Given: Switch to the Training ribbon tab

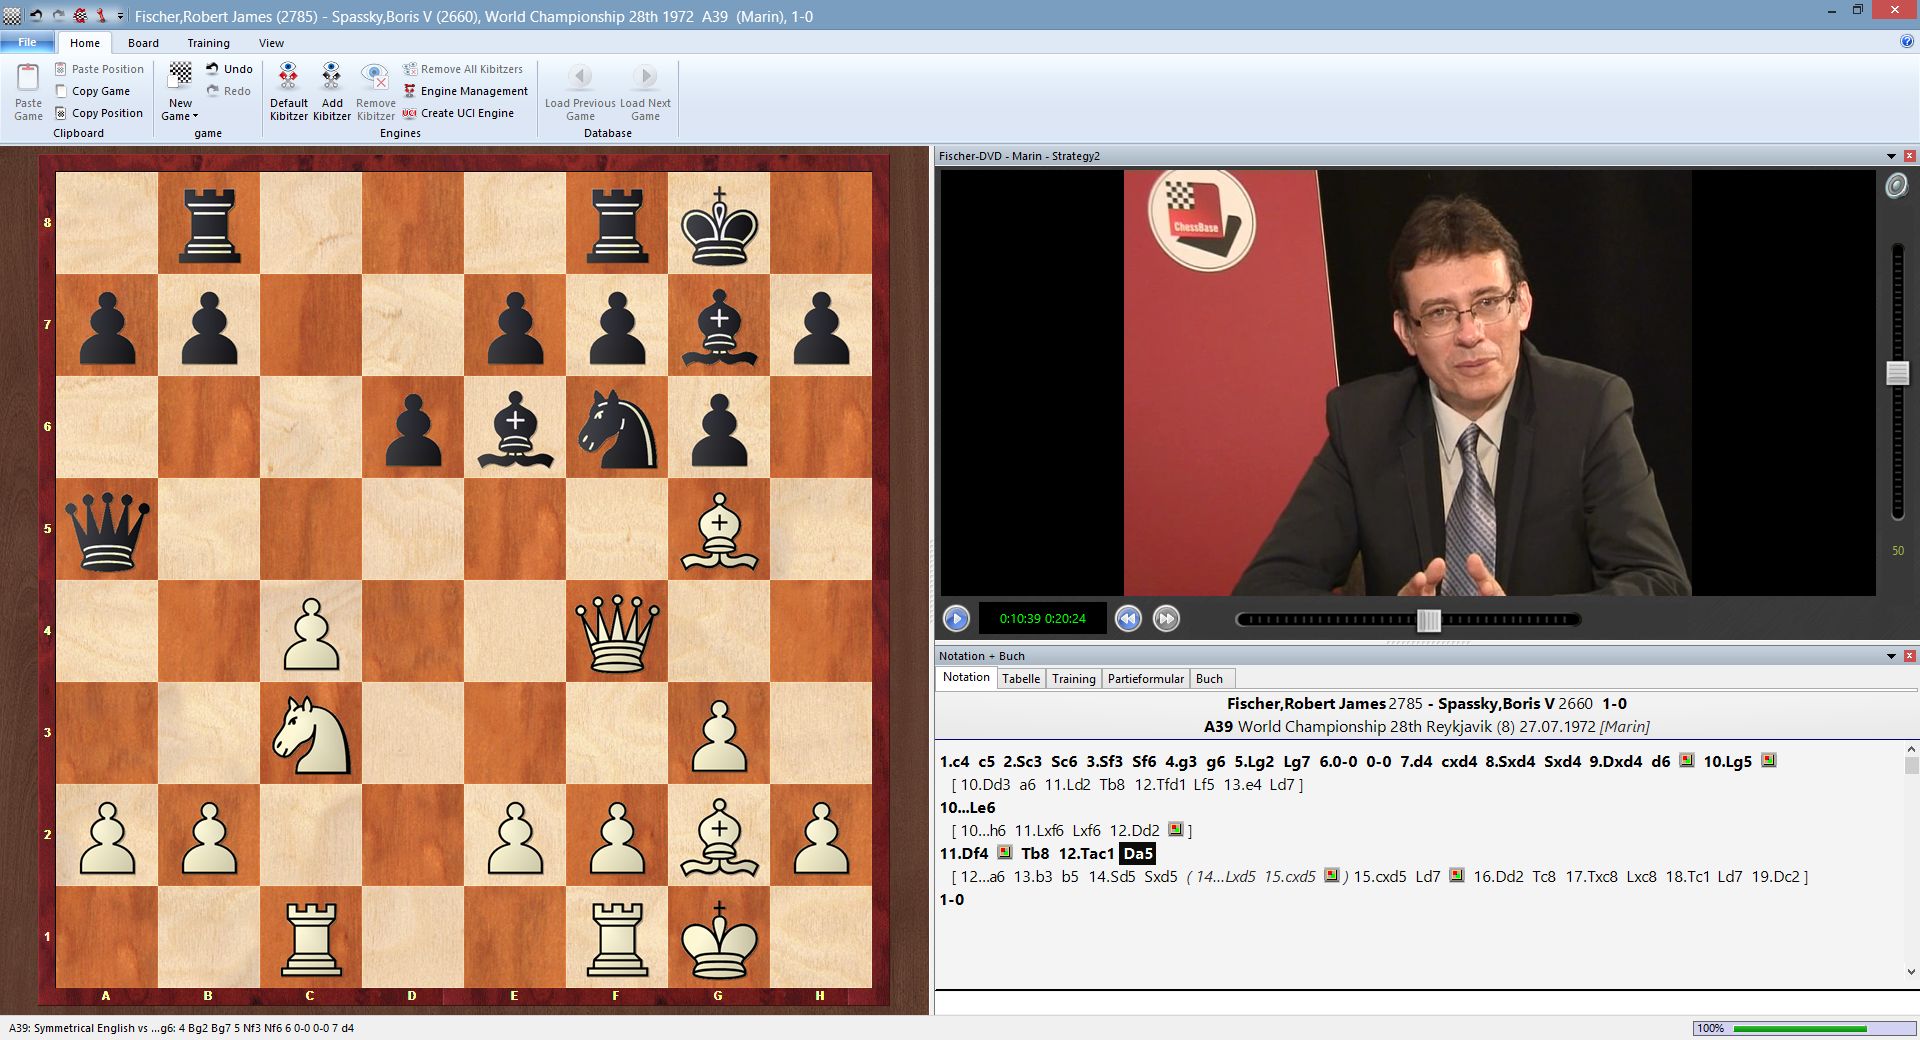Looking at the screenshot, I should 208,43.
